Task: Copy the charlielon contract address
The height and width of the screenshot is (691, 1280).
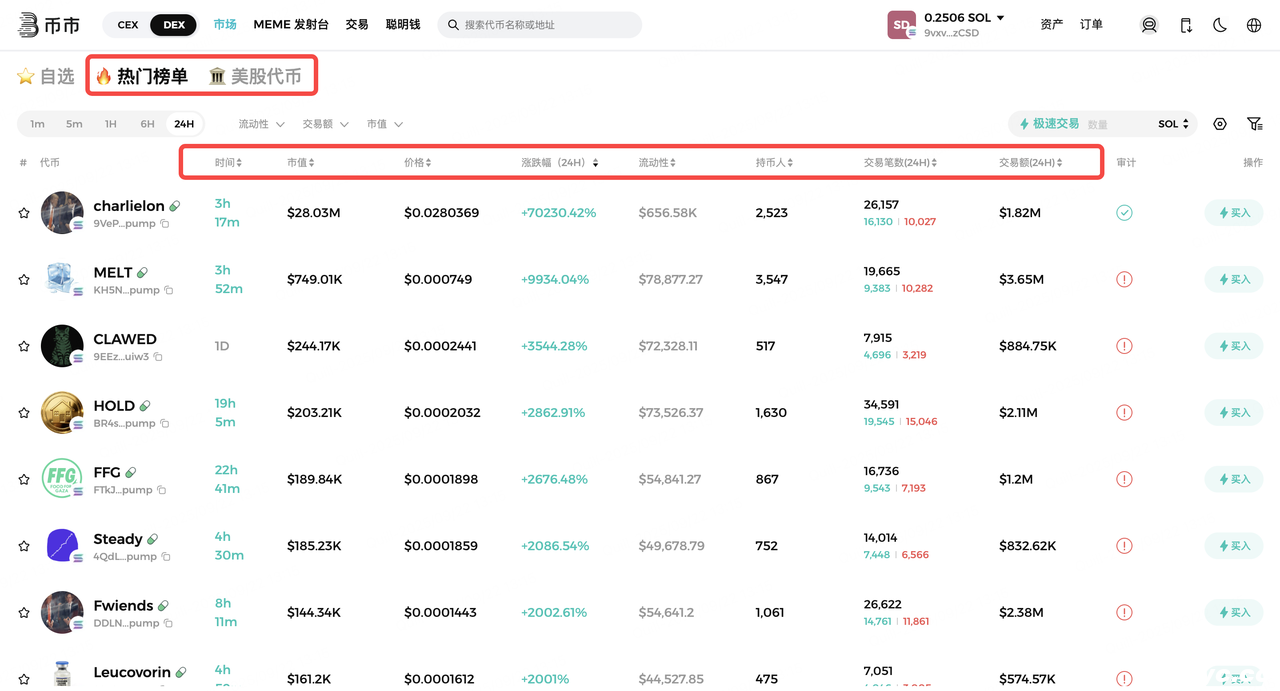Action: pos(165,224)
